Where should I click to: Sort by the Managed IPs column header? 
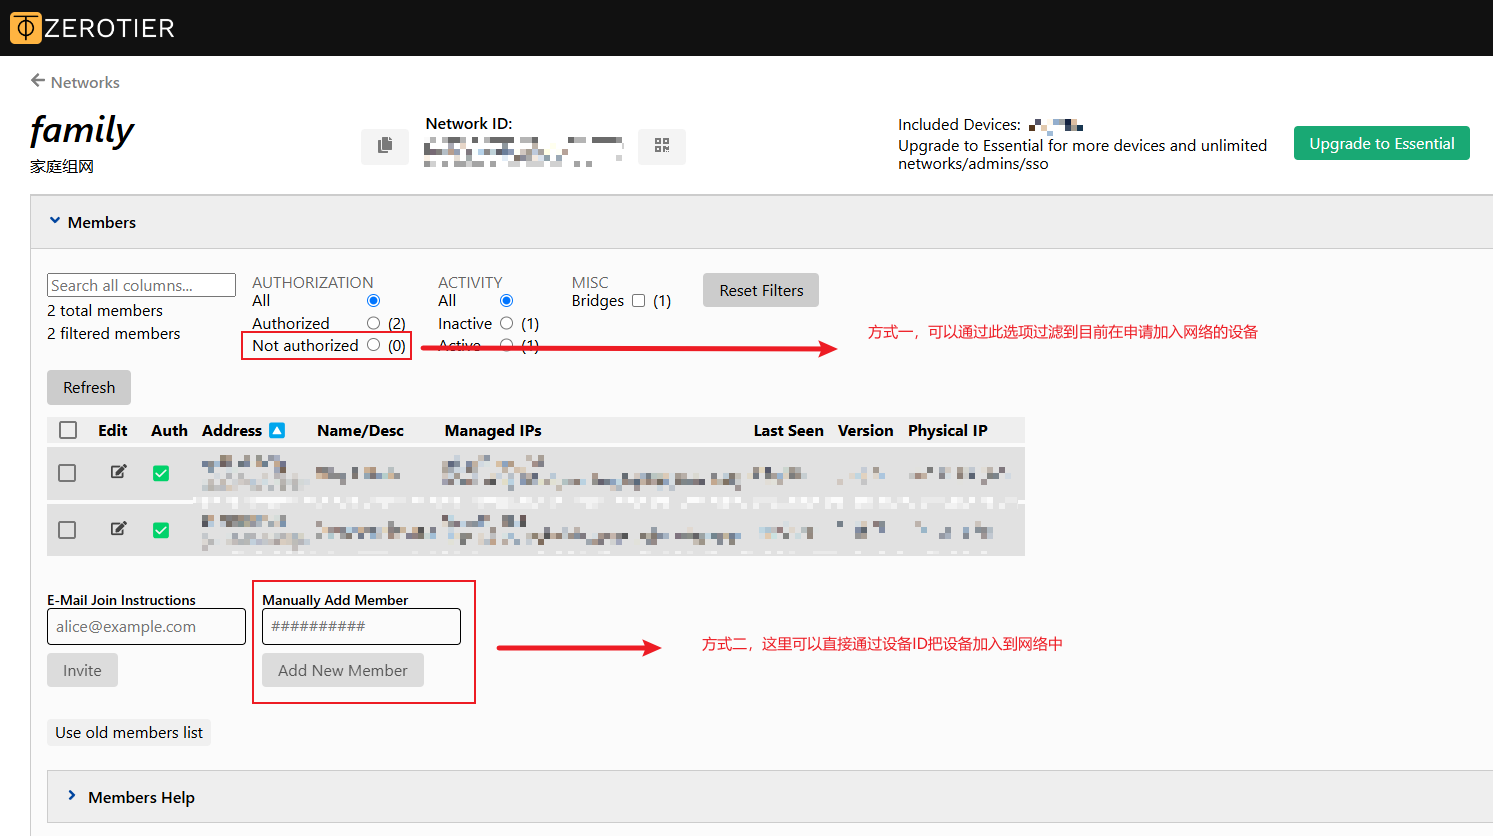pyautogui.click(x=493, y=430)
